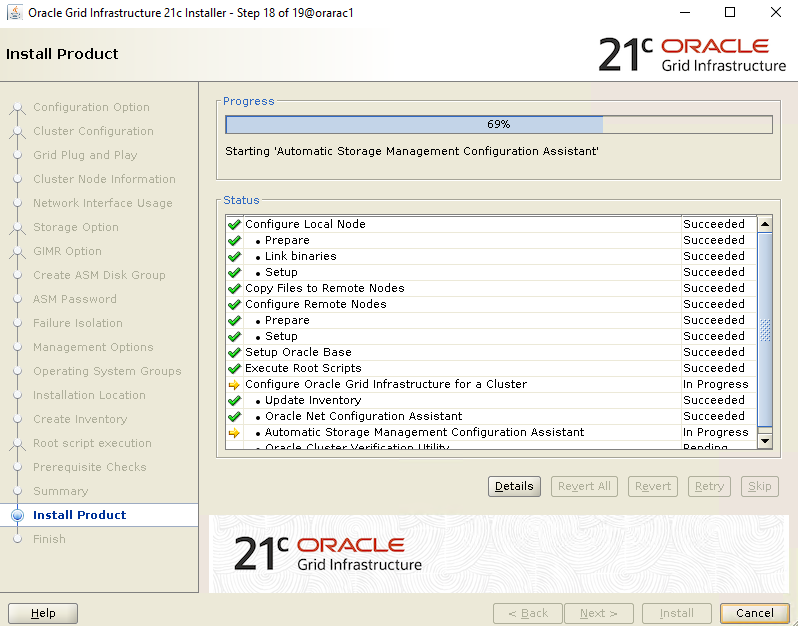Click the green checkmark beside Configure Local Node
Viewport: 798px width, 626px height.
tap(234, 224)
